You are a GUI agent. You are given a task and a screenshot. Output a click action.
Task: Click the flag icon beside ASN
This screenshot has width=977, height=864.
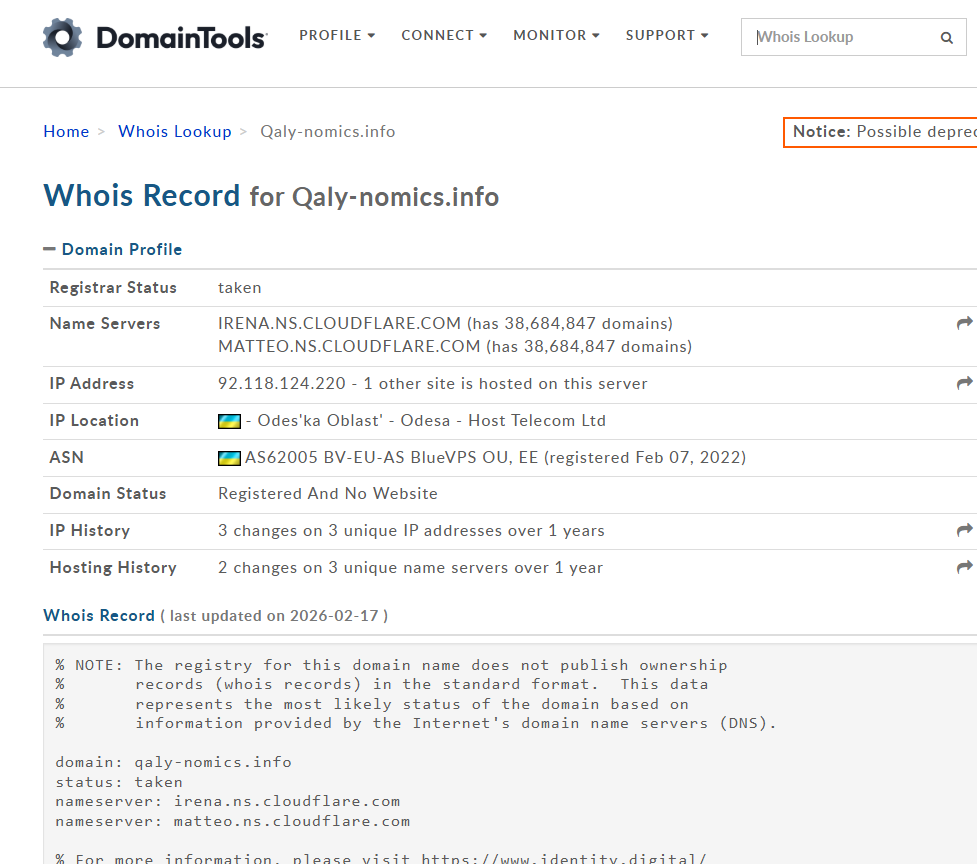(x=229, y=458)
